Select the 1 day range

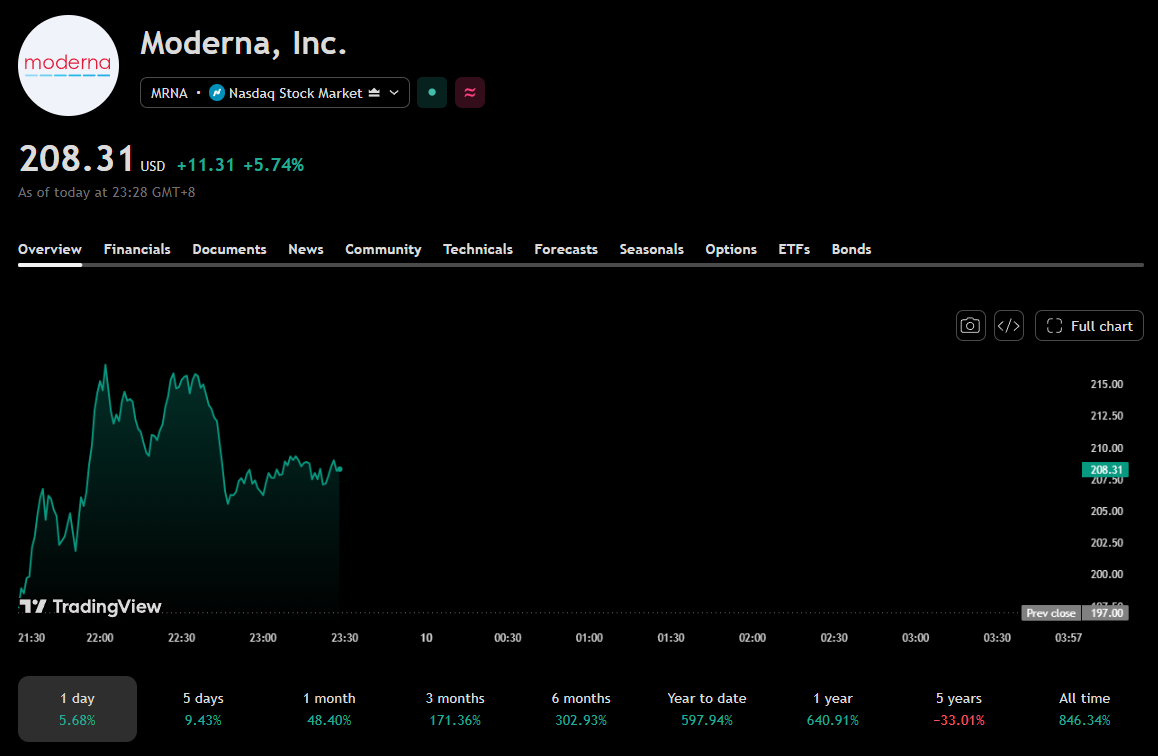tap(78, 709)
